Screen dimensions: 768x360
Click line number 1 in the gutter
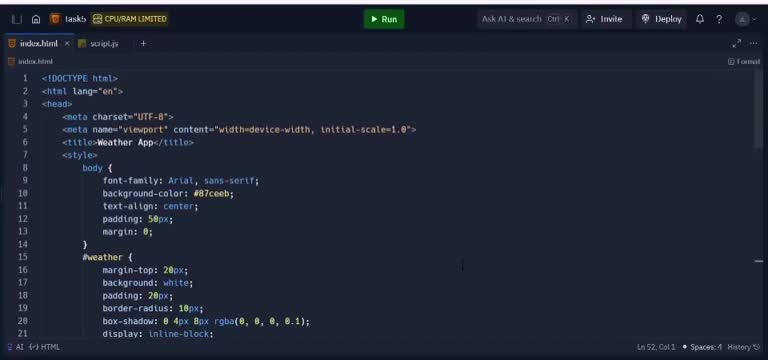(x=25, y=78)
